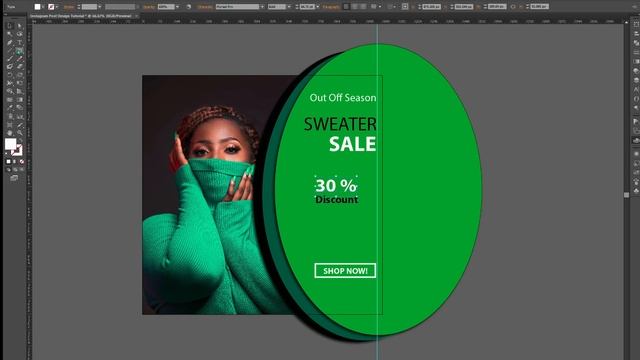
Task: Select the Magic Wand tool
Action: (x=9, y=34)
